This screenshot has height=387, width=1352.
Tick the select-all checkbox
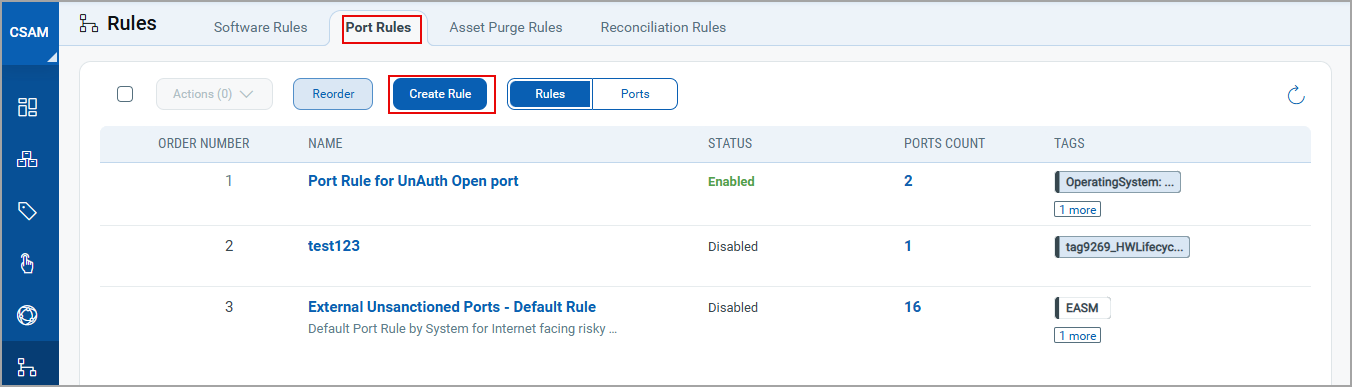coord(125,94)
